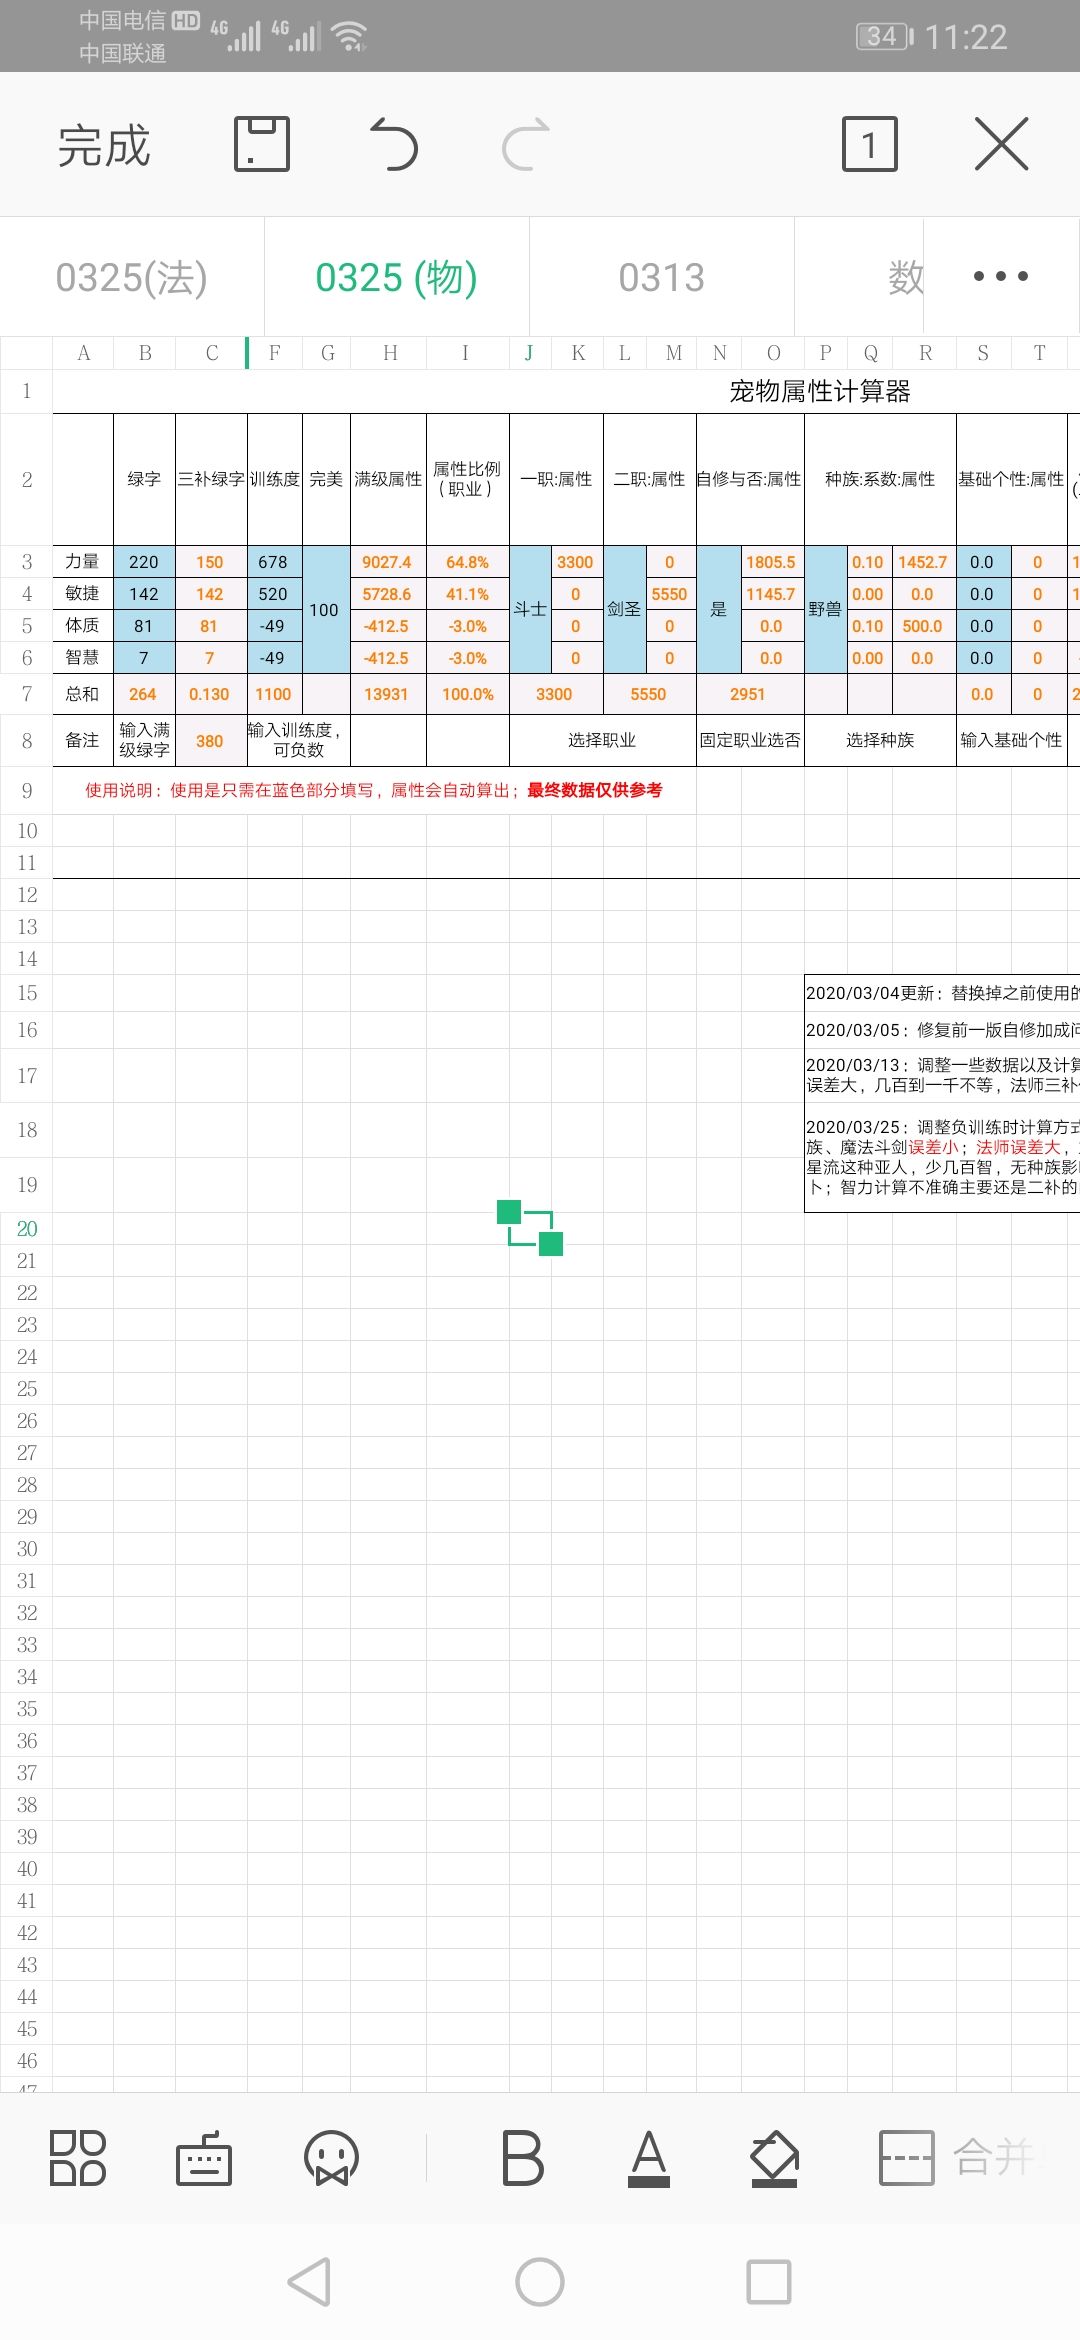
Task: Tap the smiley face with bow tie assistant icon
Action: [331, 2157]
